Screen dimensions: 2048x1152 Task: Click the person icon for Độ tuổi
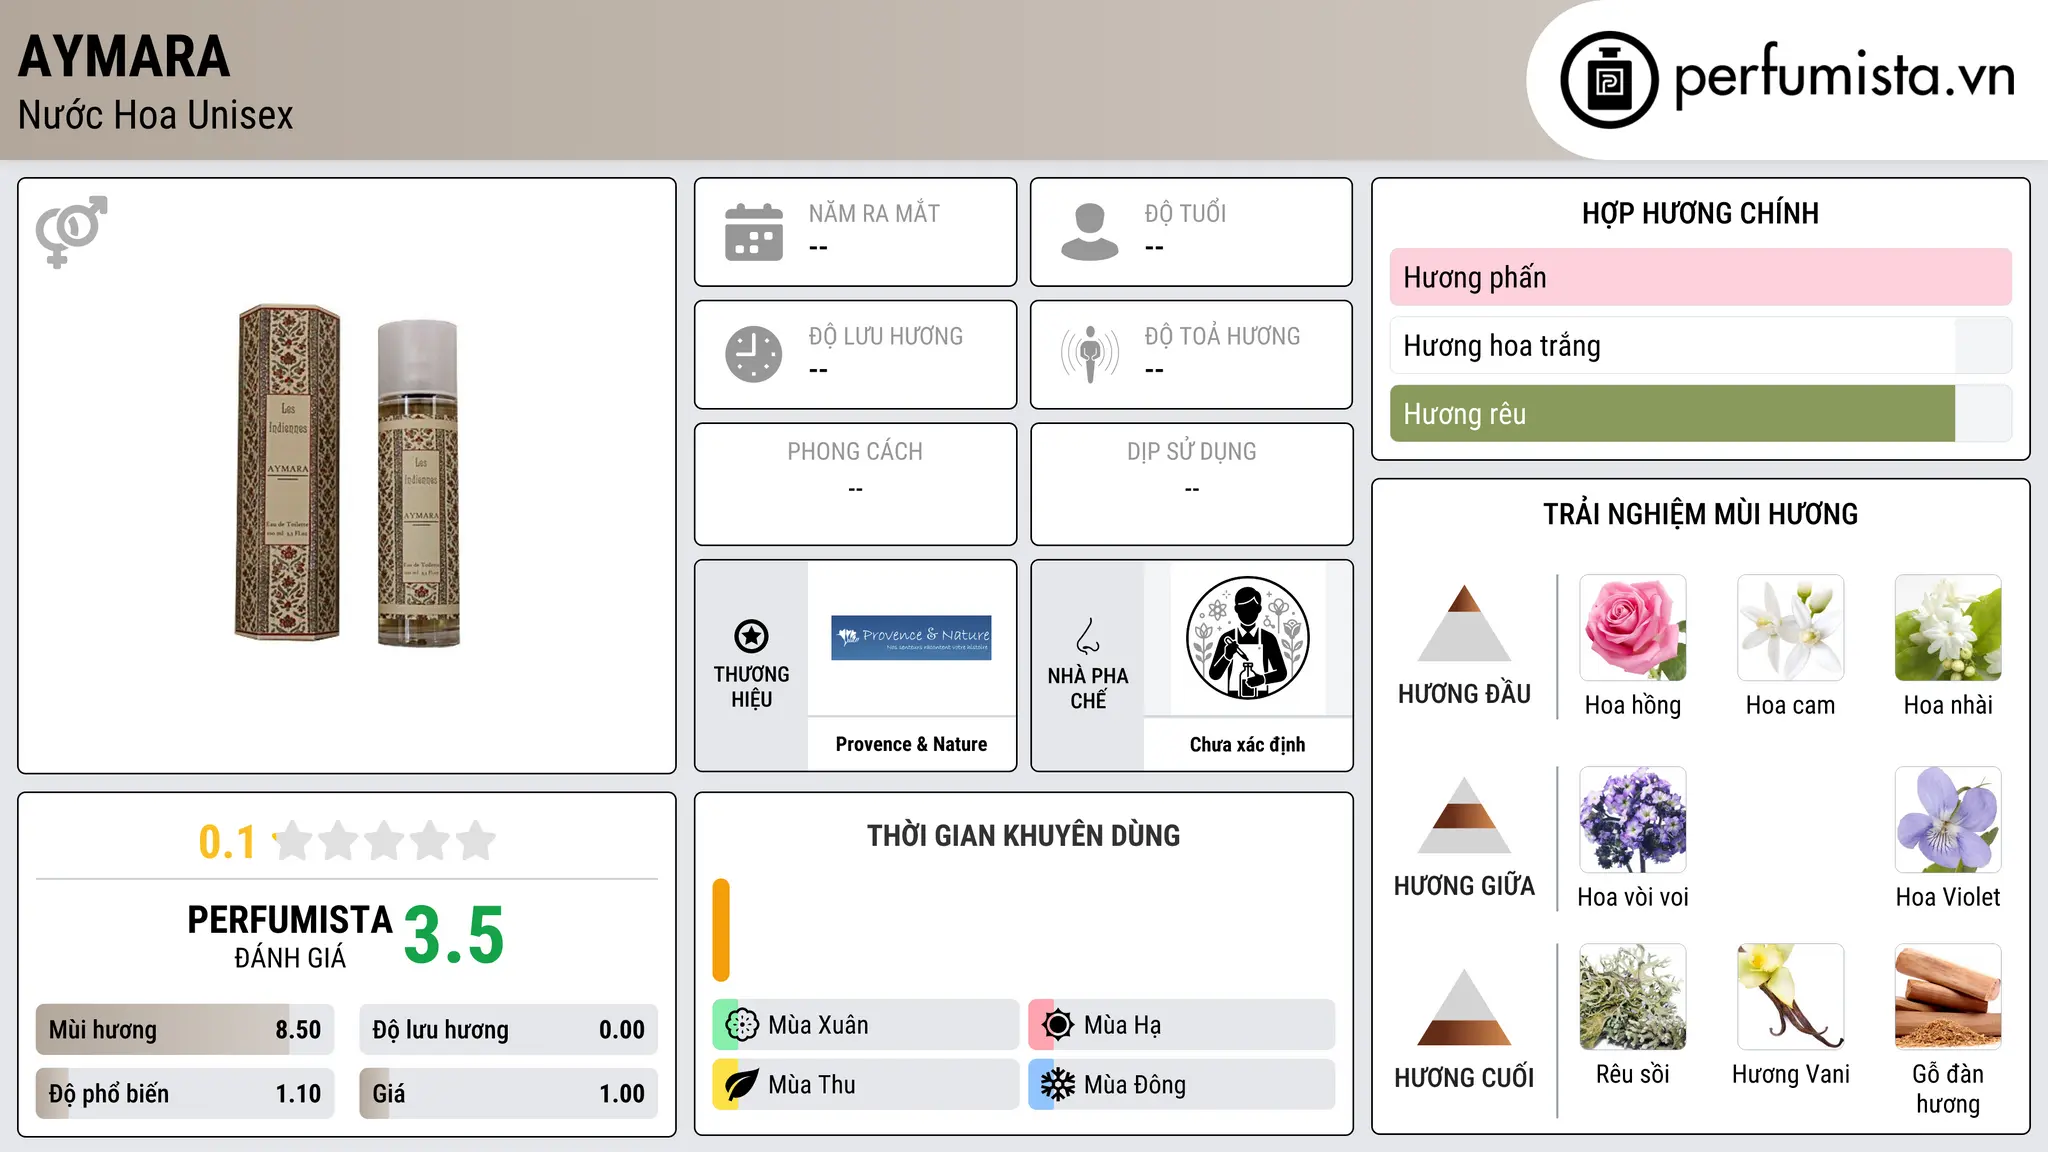click(1090, 232)
